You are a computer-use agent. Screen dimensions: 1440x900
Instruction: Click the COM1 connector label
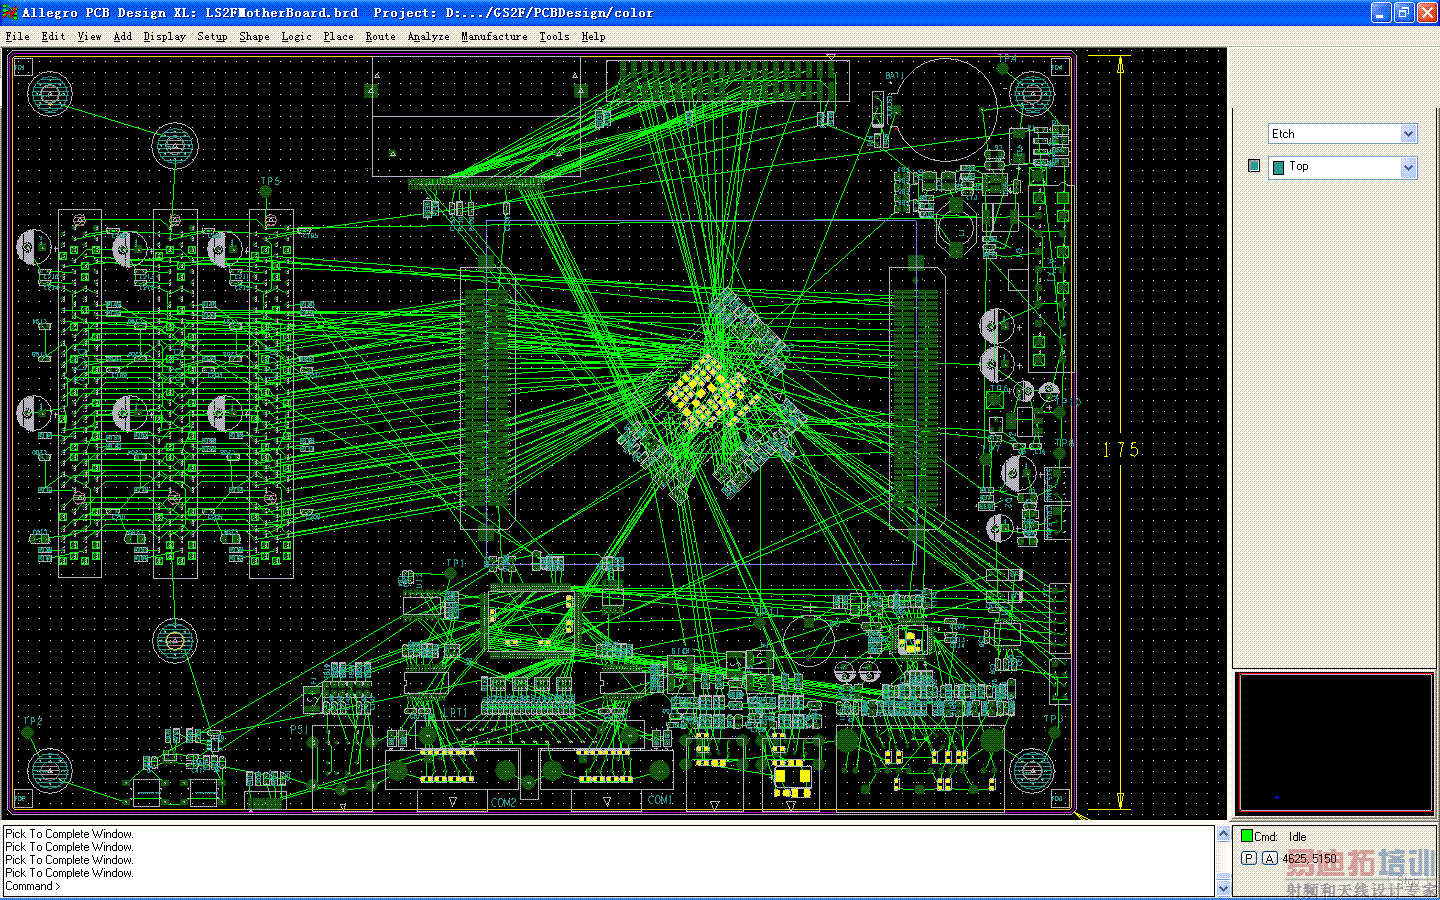point(660,800)
